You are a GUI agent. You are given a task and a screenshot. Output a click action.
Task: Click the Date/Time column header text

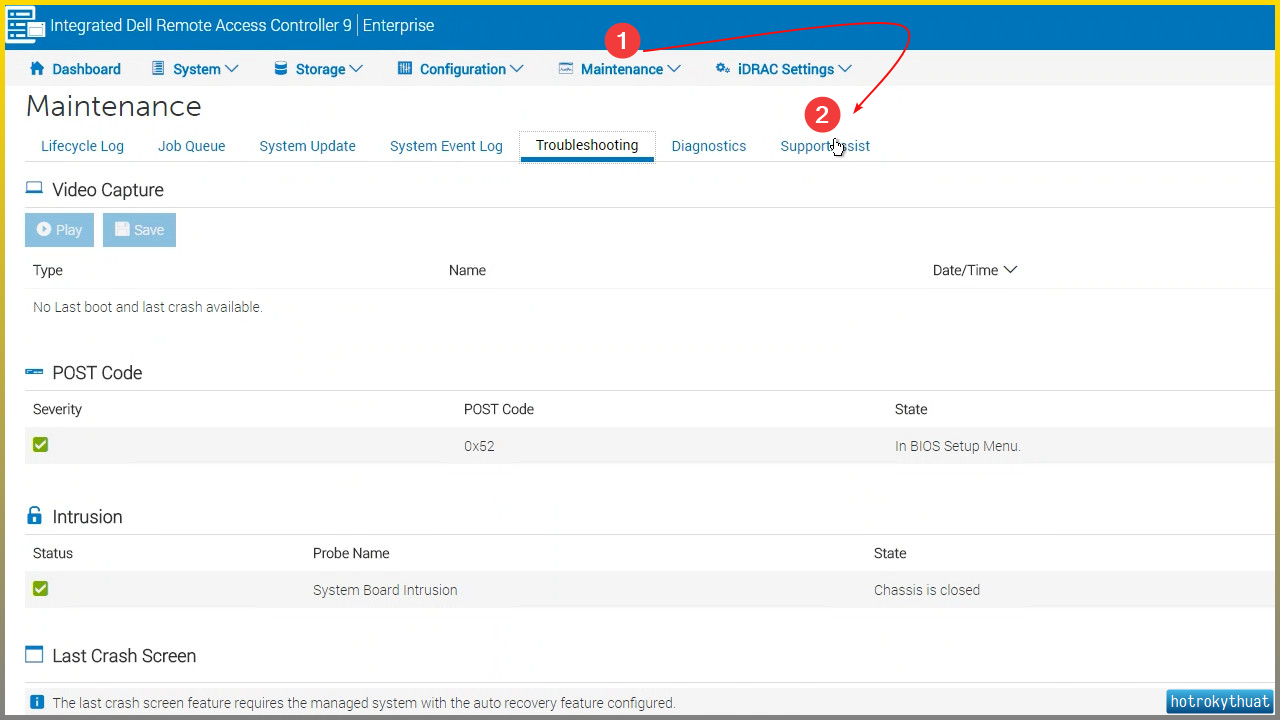point(965,270)
